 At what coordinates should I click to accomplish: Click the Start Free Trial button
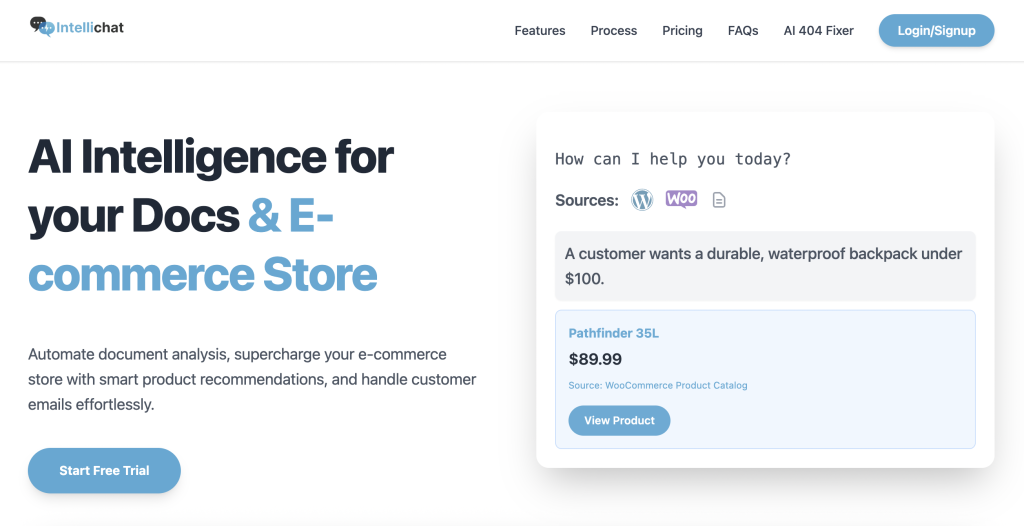104,471
